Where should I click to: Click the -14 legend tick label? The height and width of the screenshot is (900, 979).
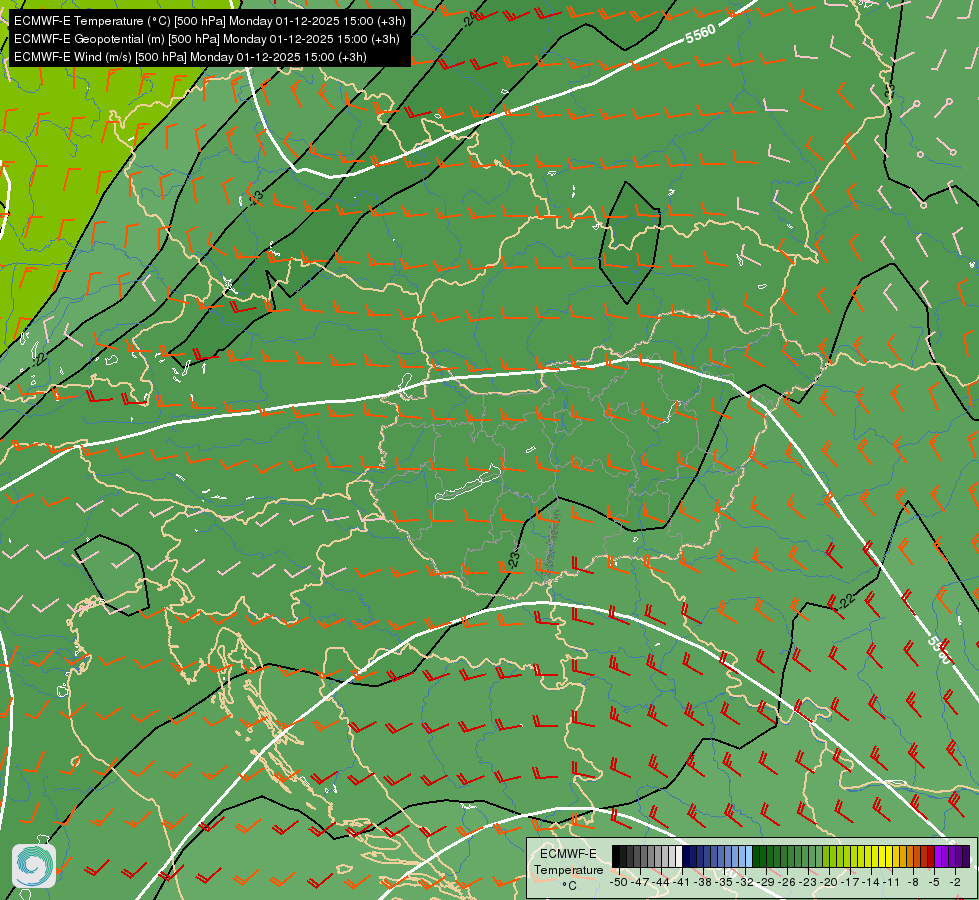coord(871,883)
